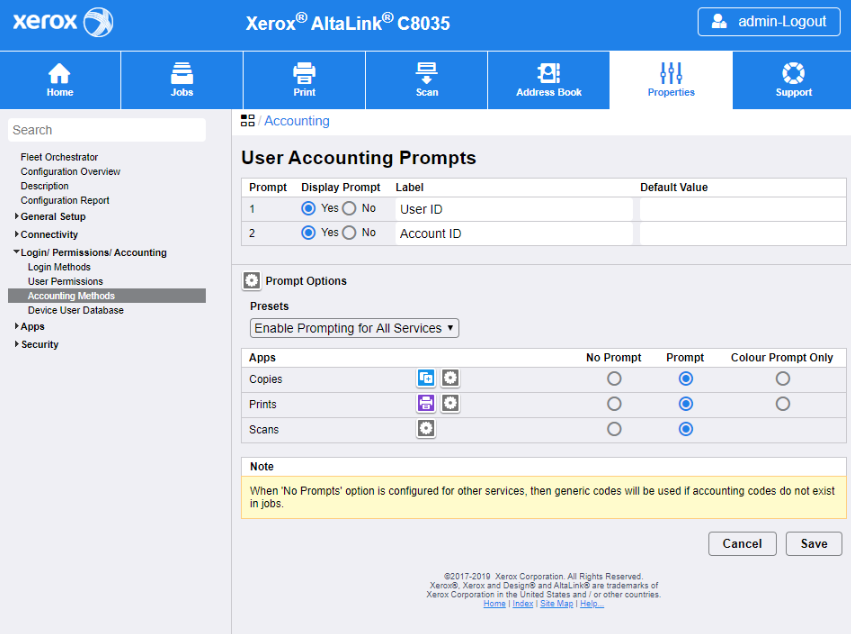Click the breadcrumb grid icon beside Accounting
The height and width of the screenshot is (634, 851).
click(x=247, y=121)
